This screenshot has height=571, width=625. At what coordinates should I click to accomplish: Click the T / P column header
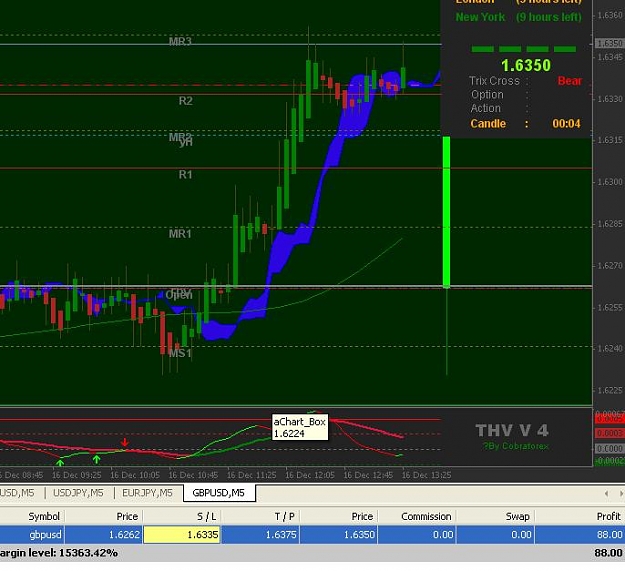[285, 516]
